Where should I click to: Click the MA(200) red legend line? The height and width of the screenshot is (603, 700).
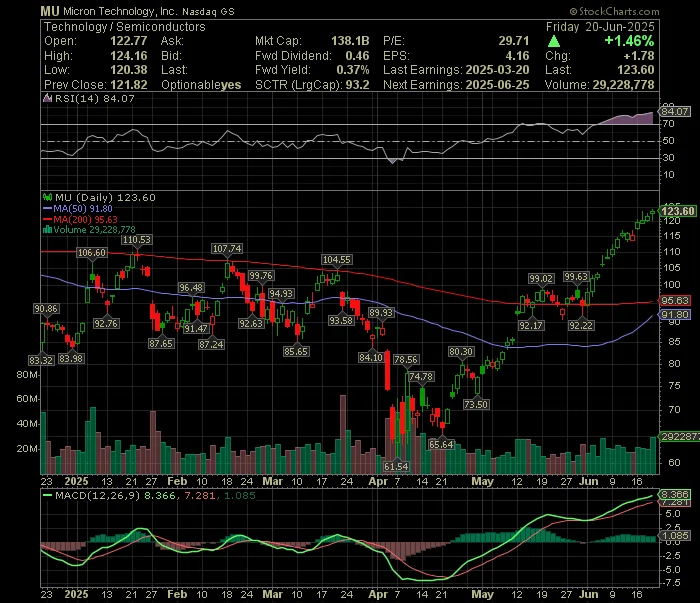[x=47, y=219]
